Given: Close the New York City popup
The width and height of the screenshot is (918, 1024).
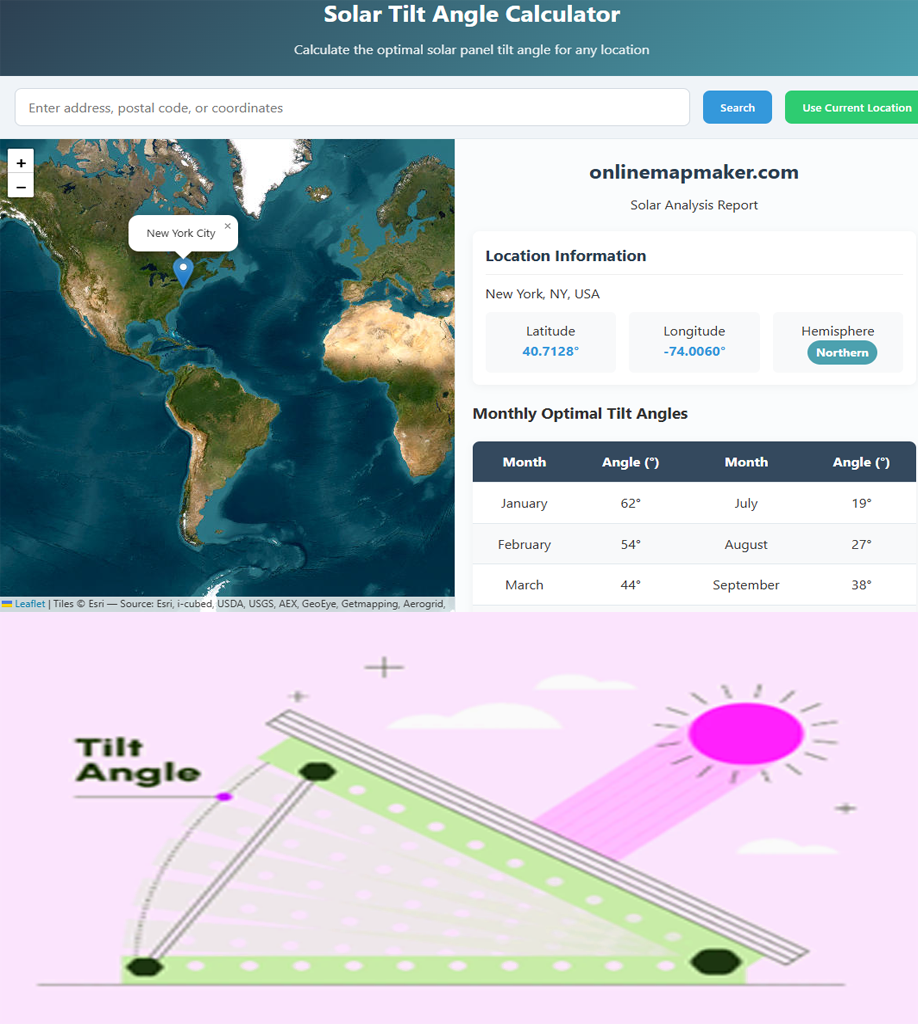Looking at the screenshot, I should pos(227,226).
